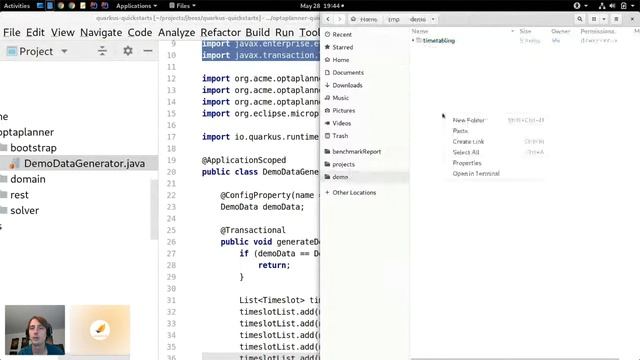
Task: Sort files by Name column header
Action: tap(420, 31)
